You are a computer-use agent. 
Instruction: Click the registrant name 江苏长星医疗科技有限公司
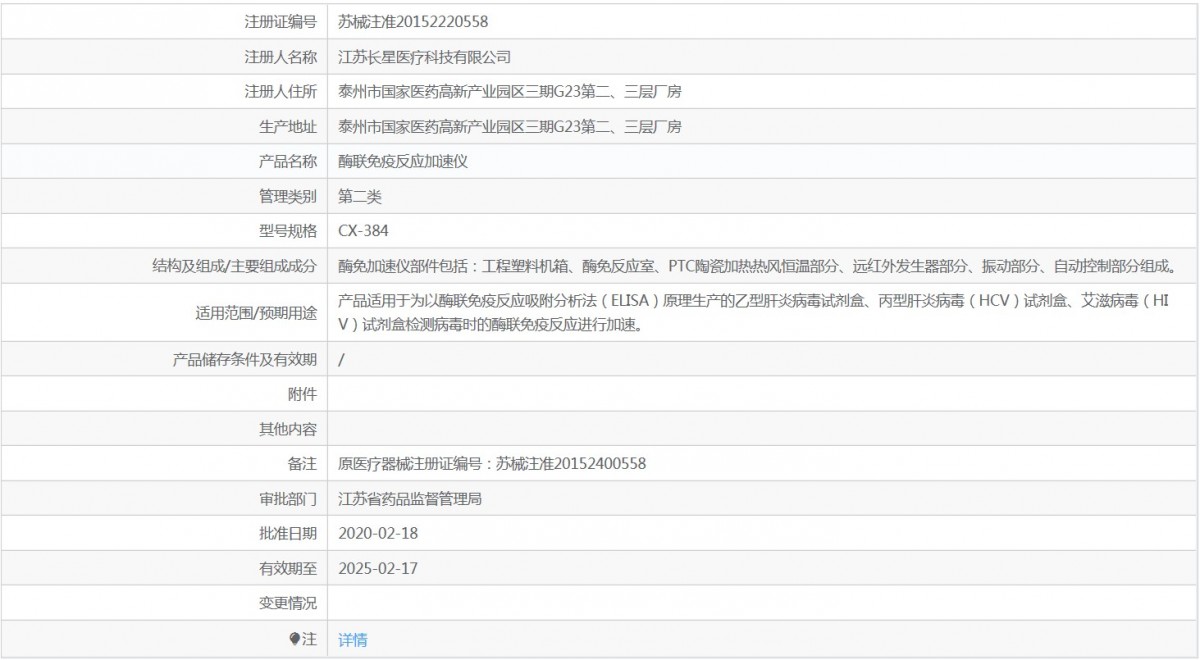[425, 57]
